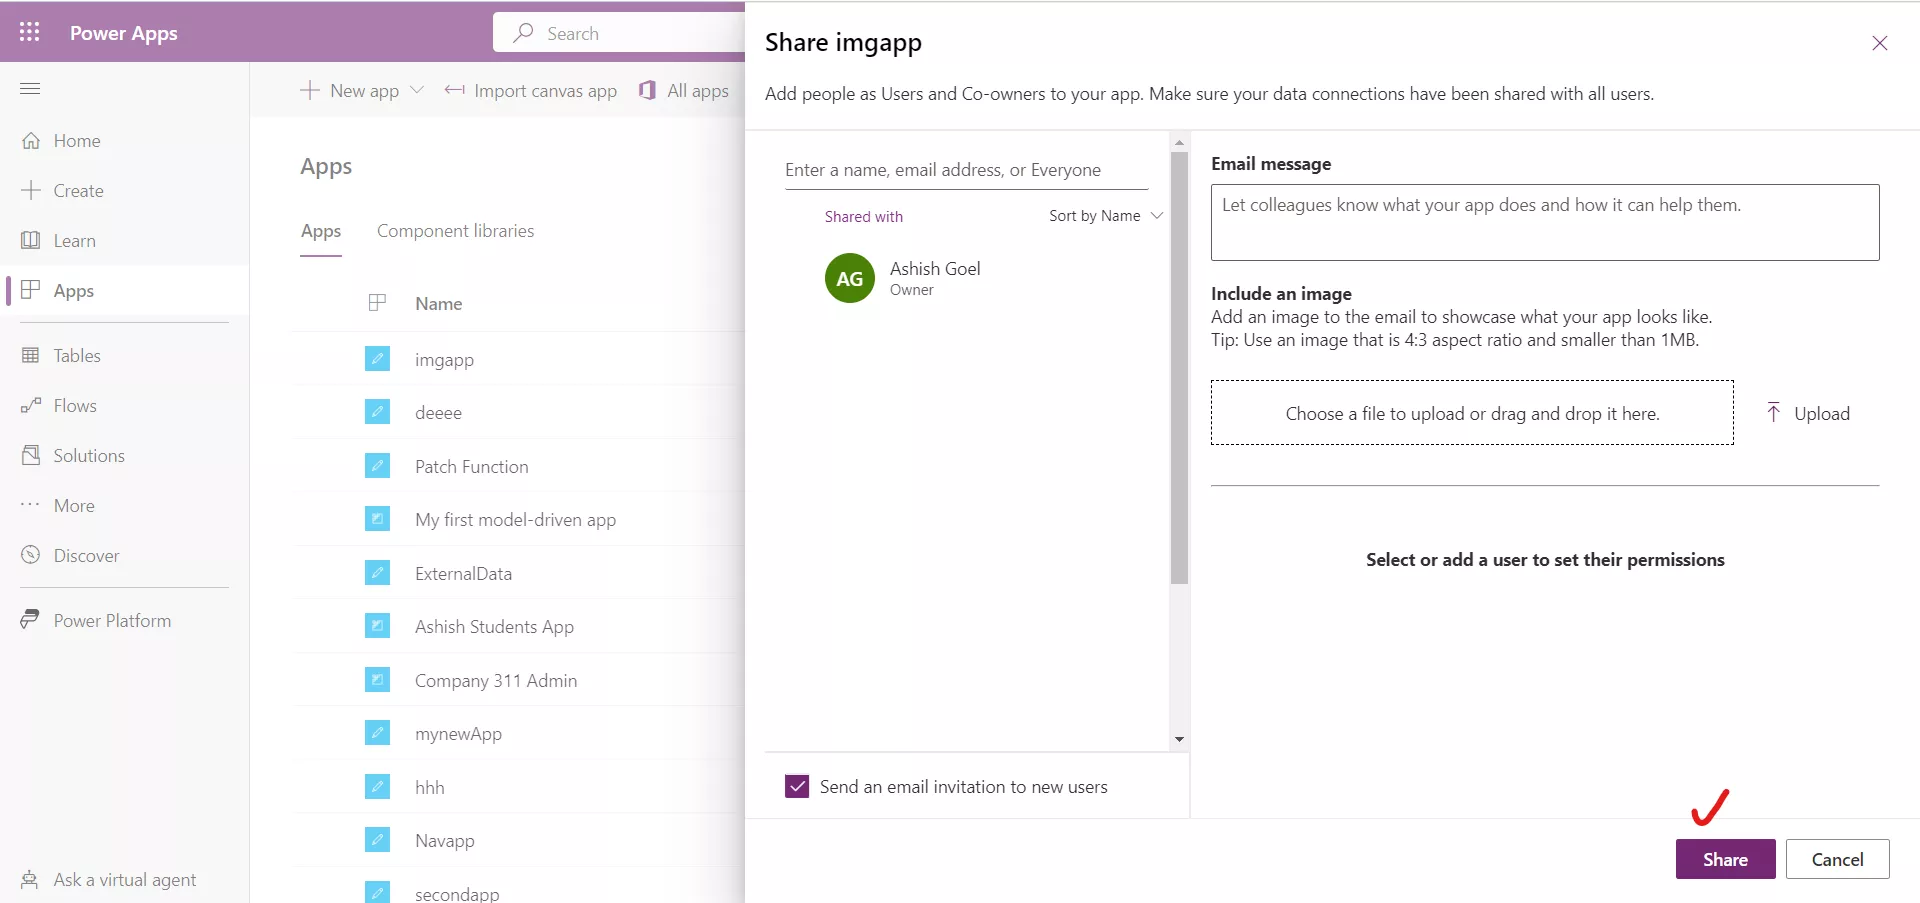
Task: Select the Apps tab
Action: point(321,231)
